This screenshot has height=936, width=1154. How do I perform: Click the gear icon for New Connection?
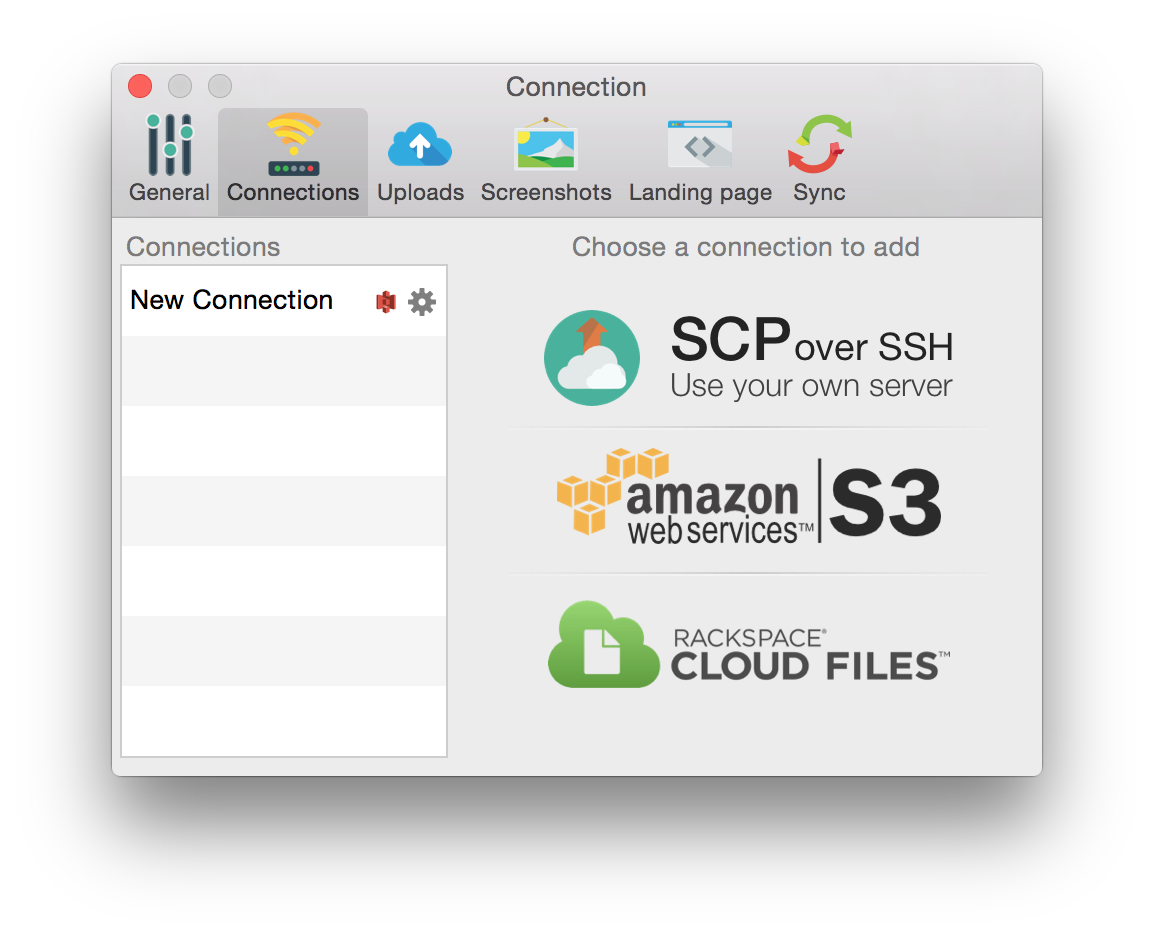coord(422,302)
